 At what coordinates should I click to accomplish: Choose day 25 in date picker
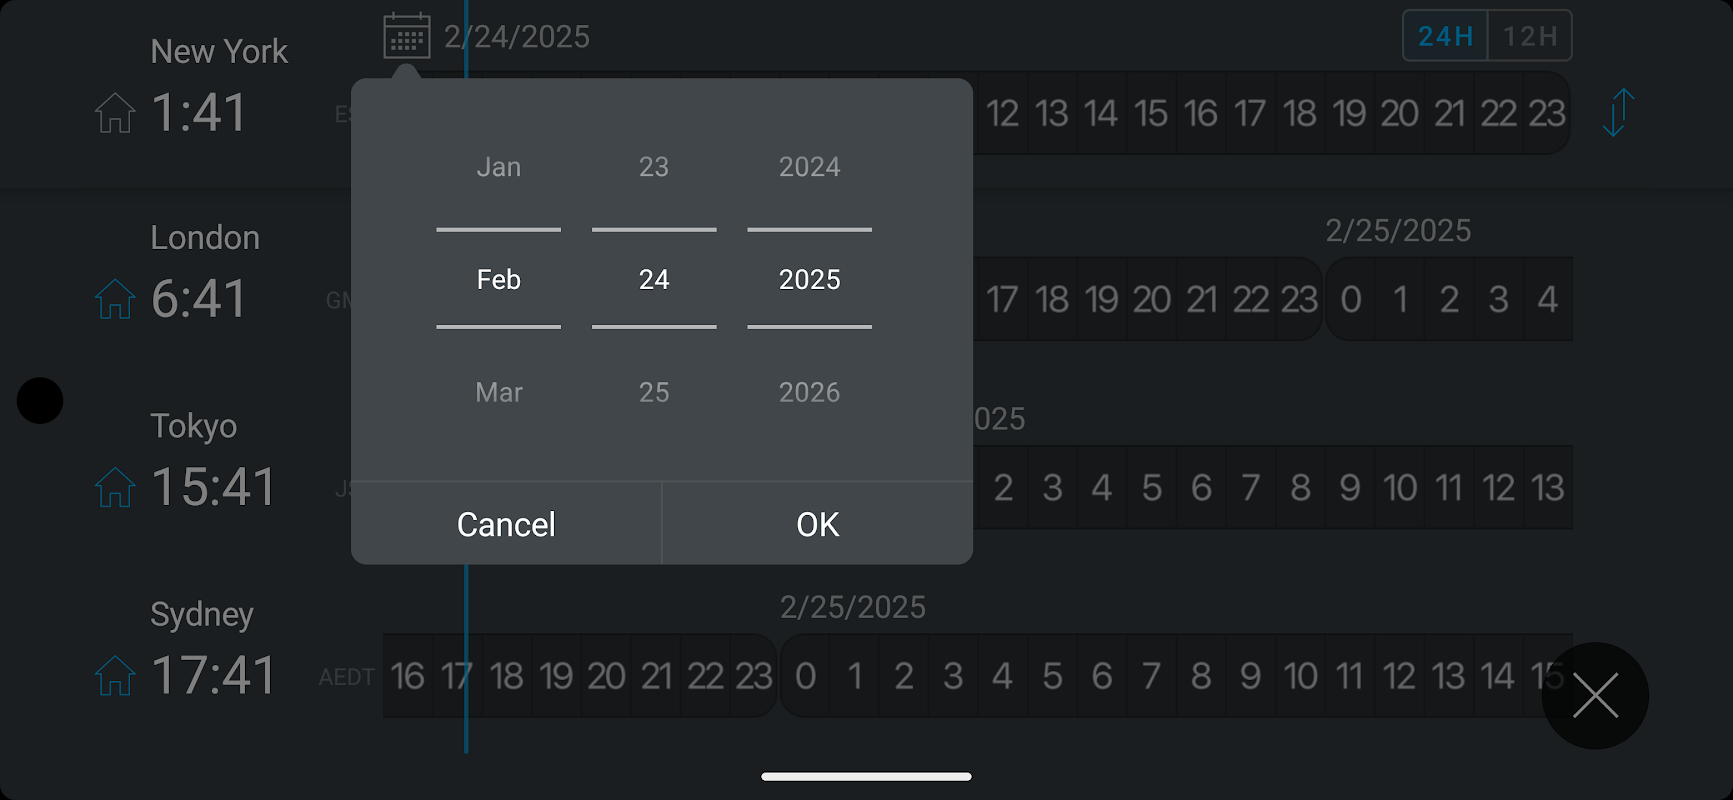654,392
